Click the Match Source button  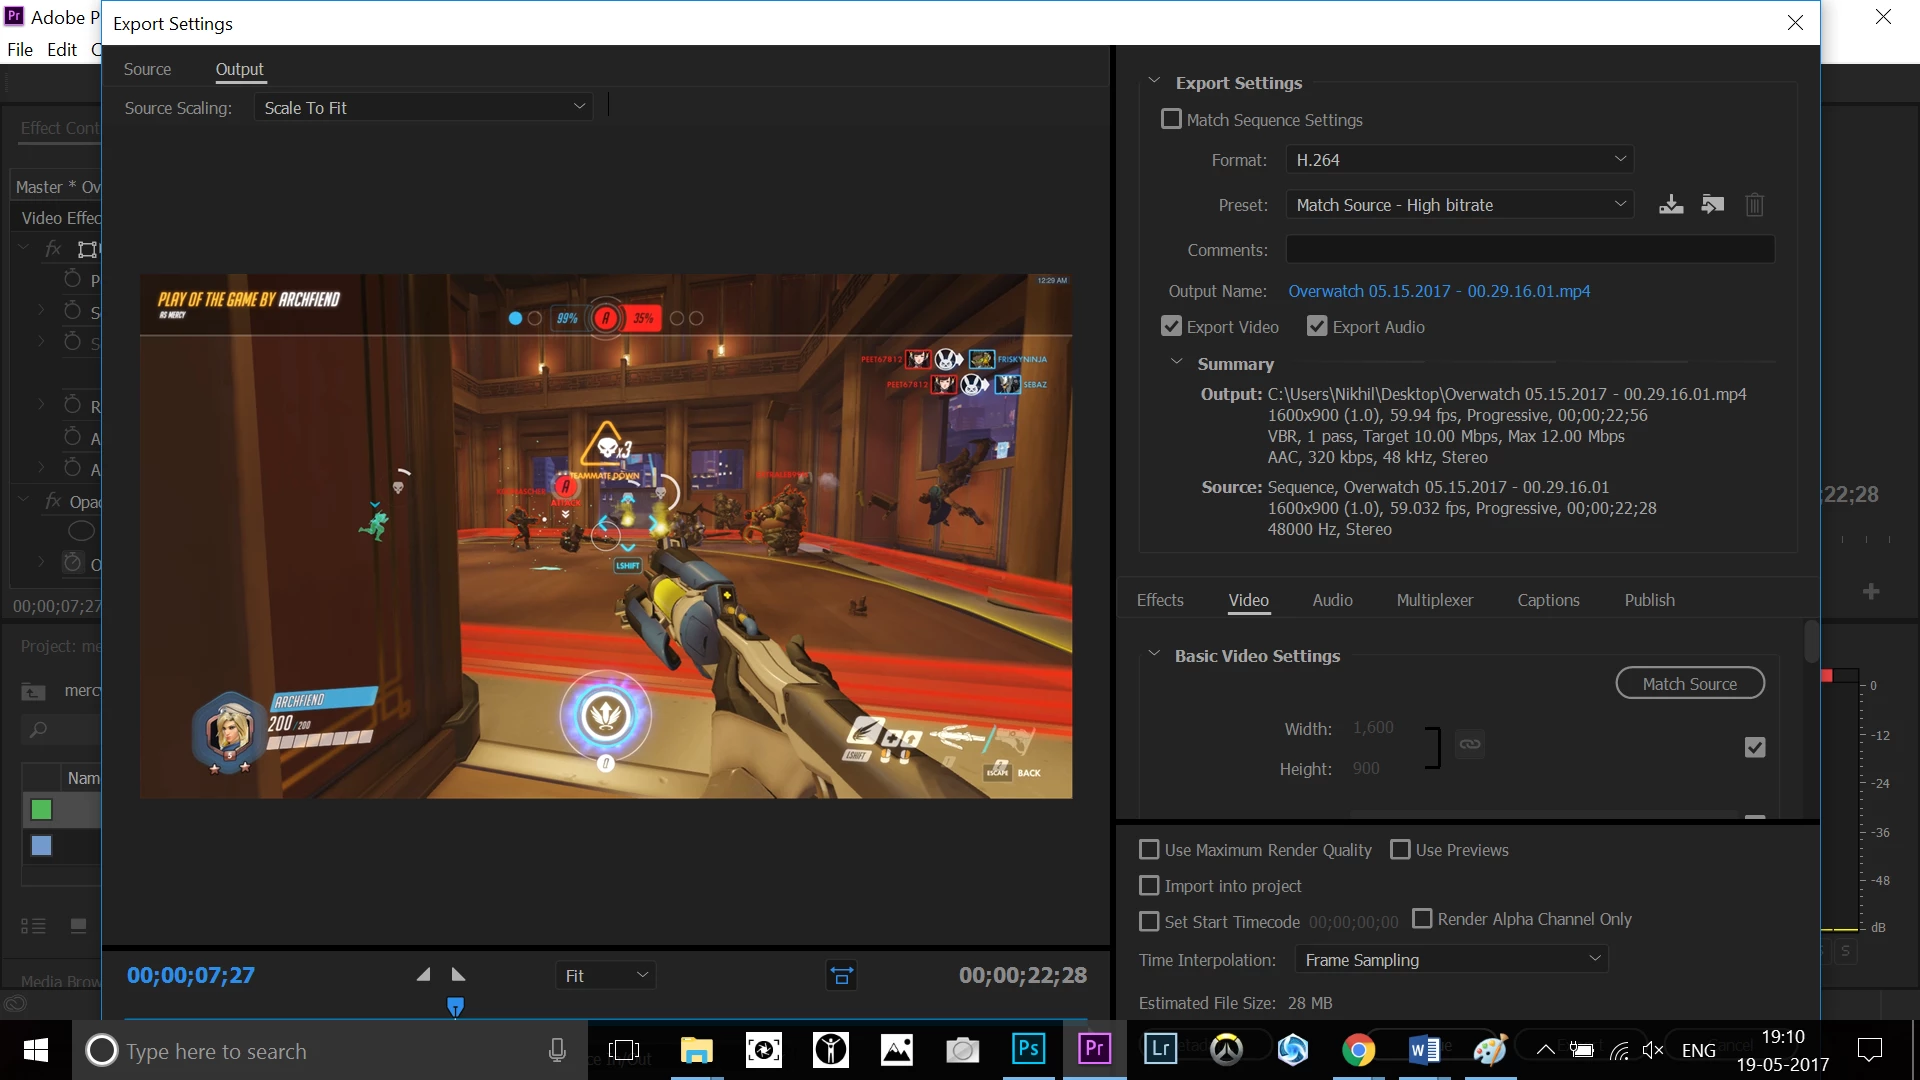click(1689, 684)
